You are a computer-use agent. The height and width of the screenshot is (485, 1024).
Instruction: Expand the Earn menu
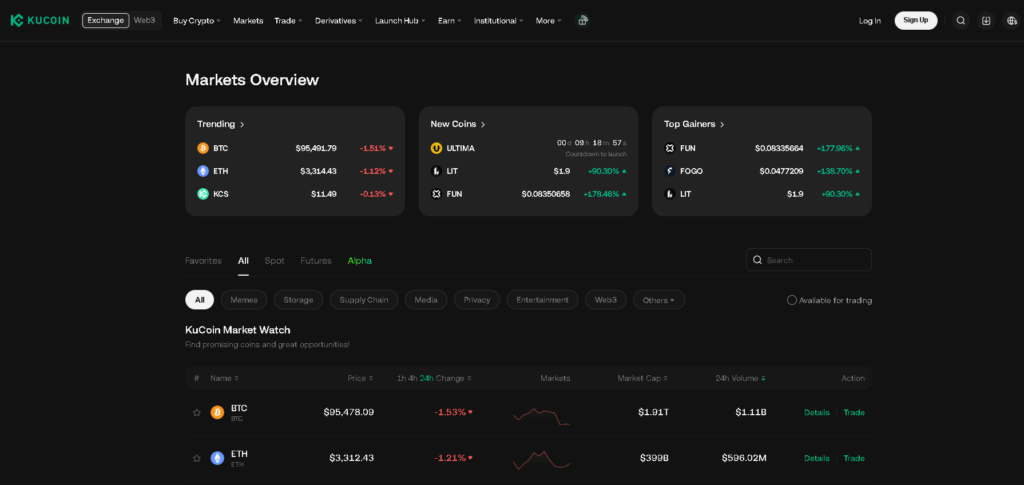coord(449,21)
